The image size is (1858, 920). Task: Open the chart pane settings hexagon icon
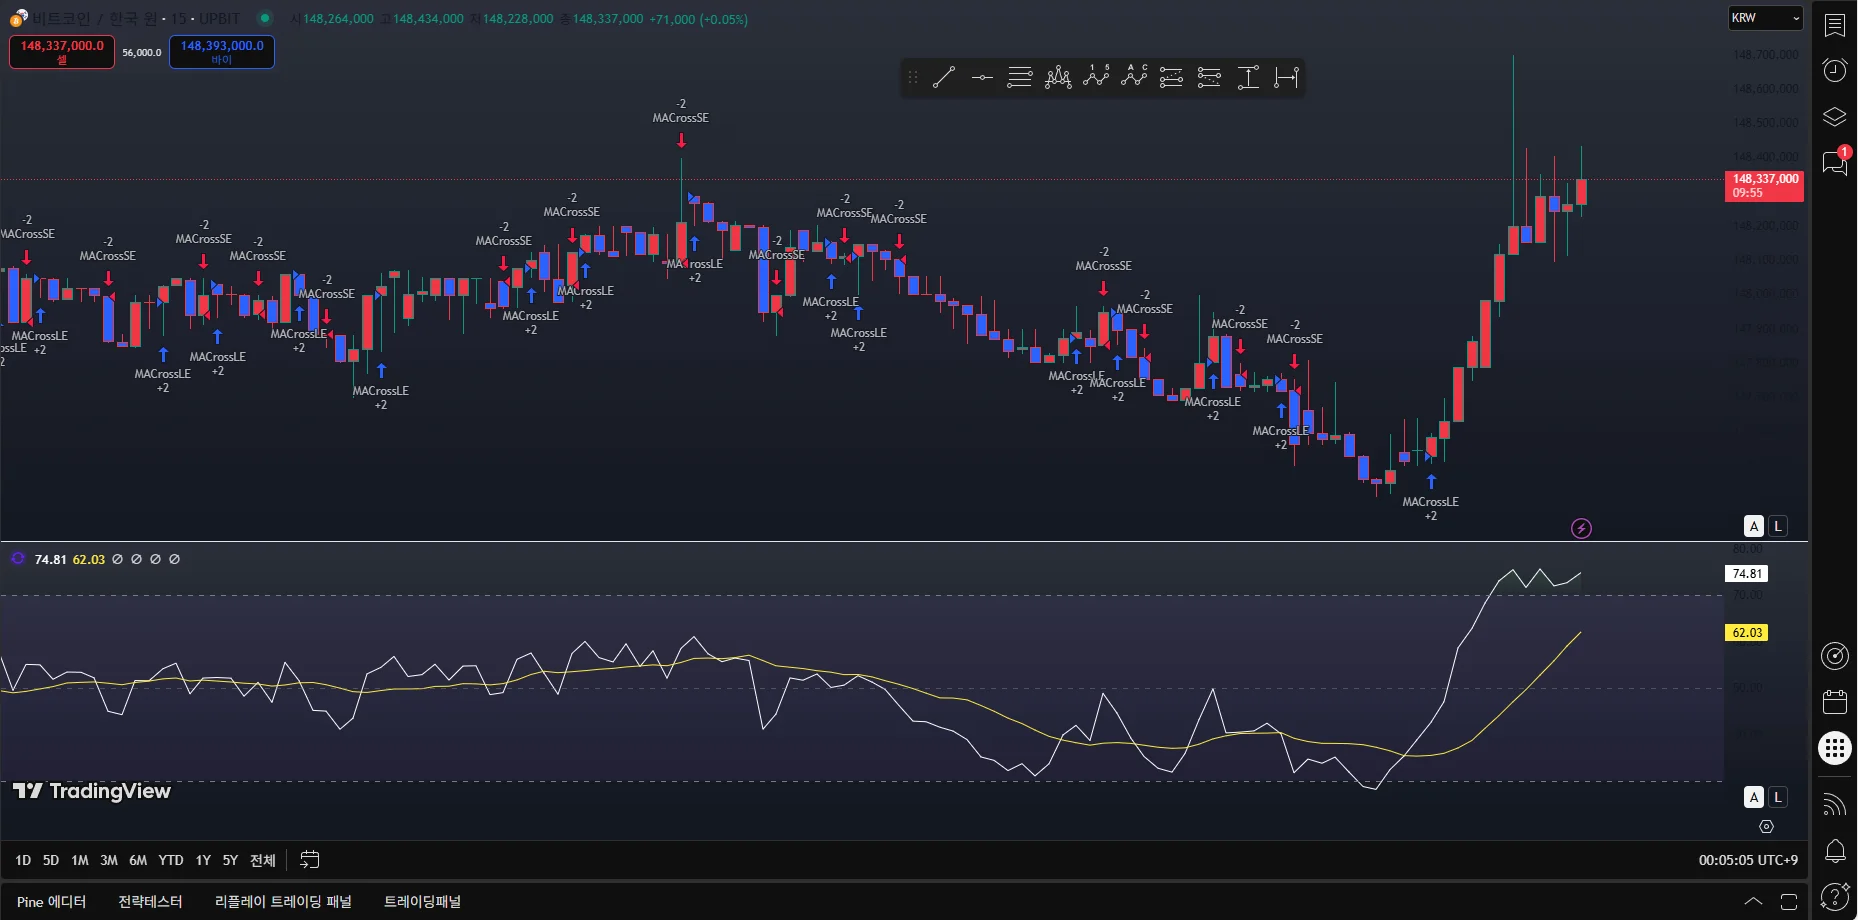(x=1766, y=827)
